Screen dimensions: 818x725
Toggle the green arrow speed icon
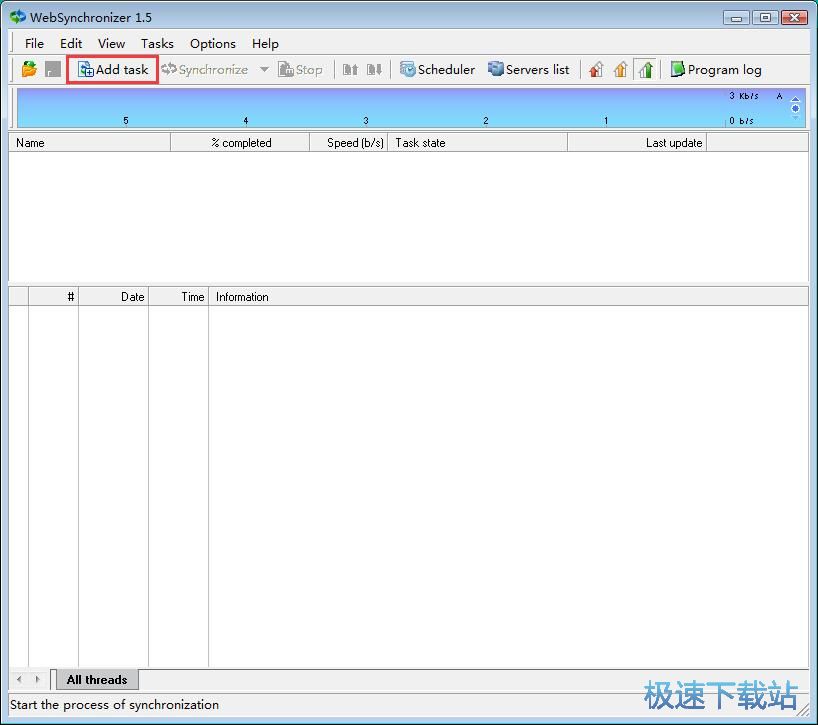(645, 69)
